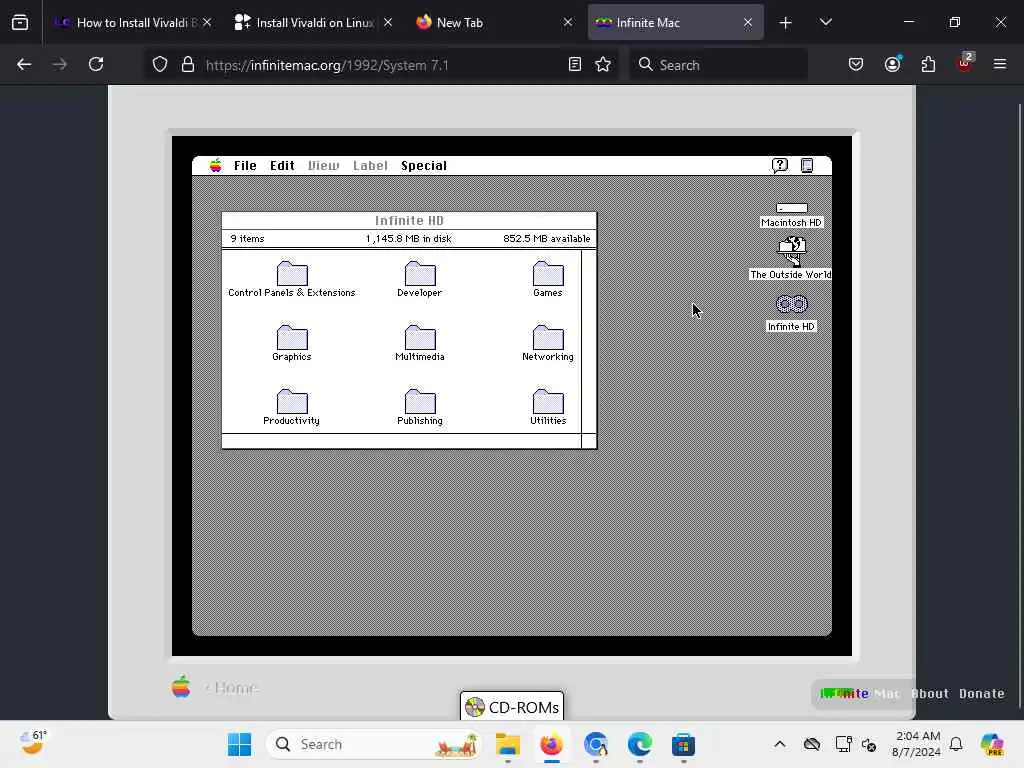Click the Apple logo below the emulator screen

181,687
